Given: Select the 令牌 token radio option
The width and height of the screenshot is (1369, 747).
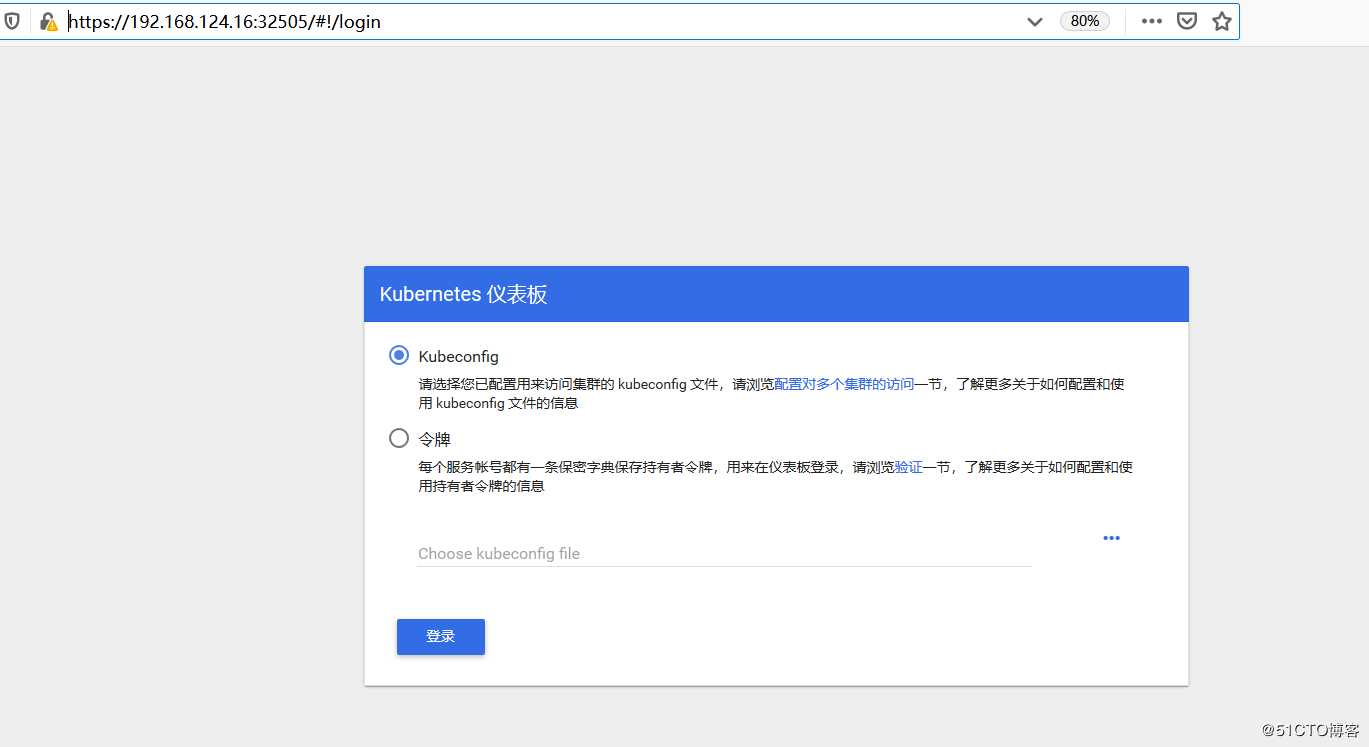Looking at the screenshot, I should tap(399, 438).
